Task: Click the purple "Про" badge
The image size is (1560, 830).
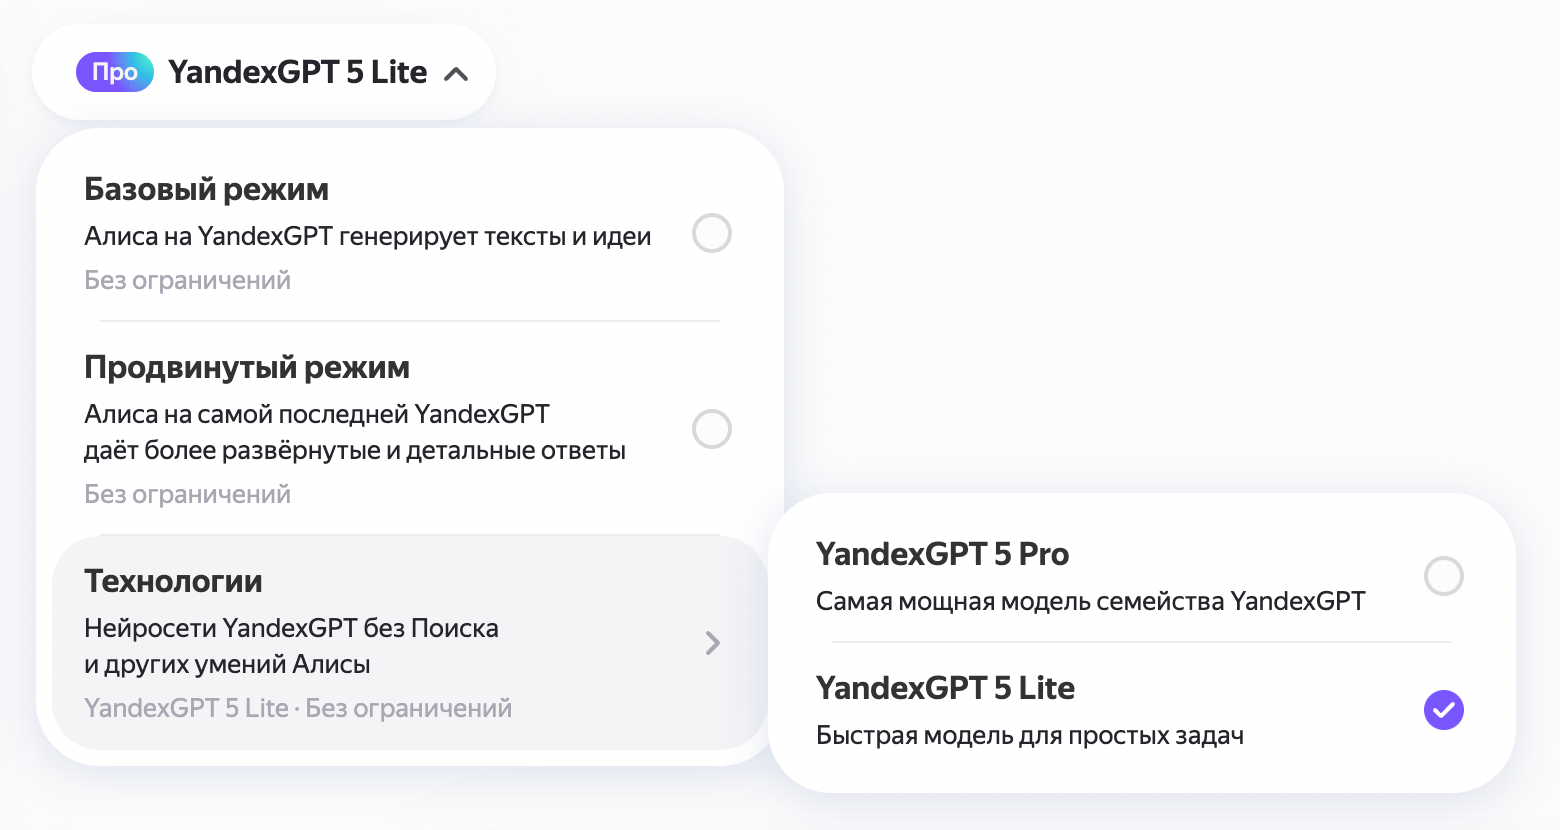Action: coord(115,72)
